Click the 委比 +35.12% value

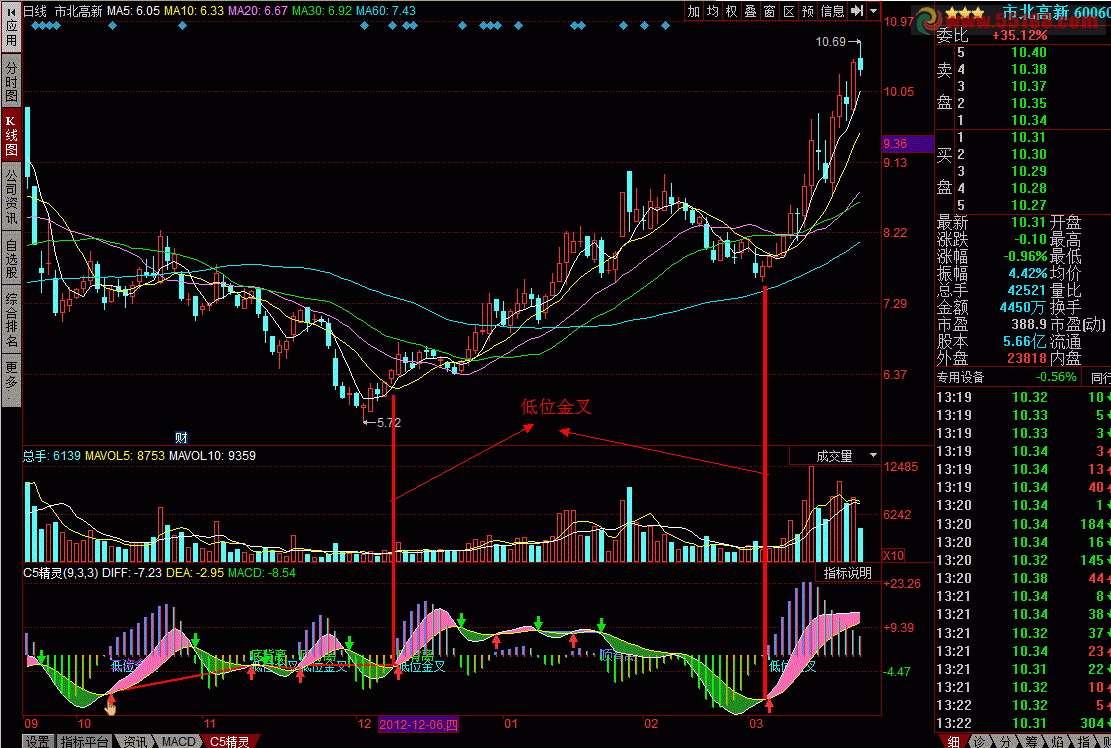[1020, 35]
